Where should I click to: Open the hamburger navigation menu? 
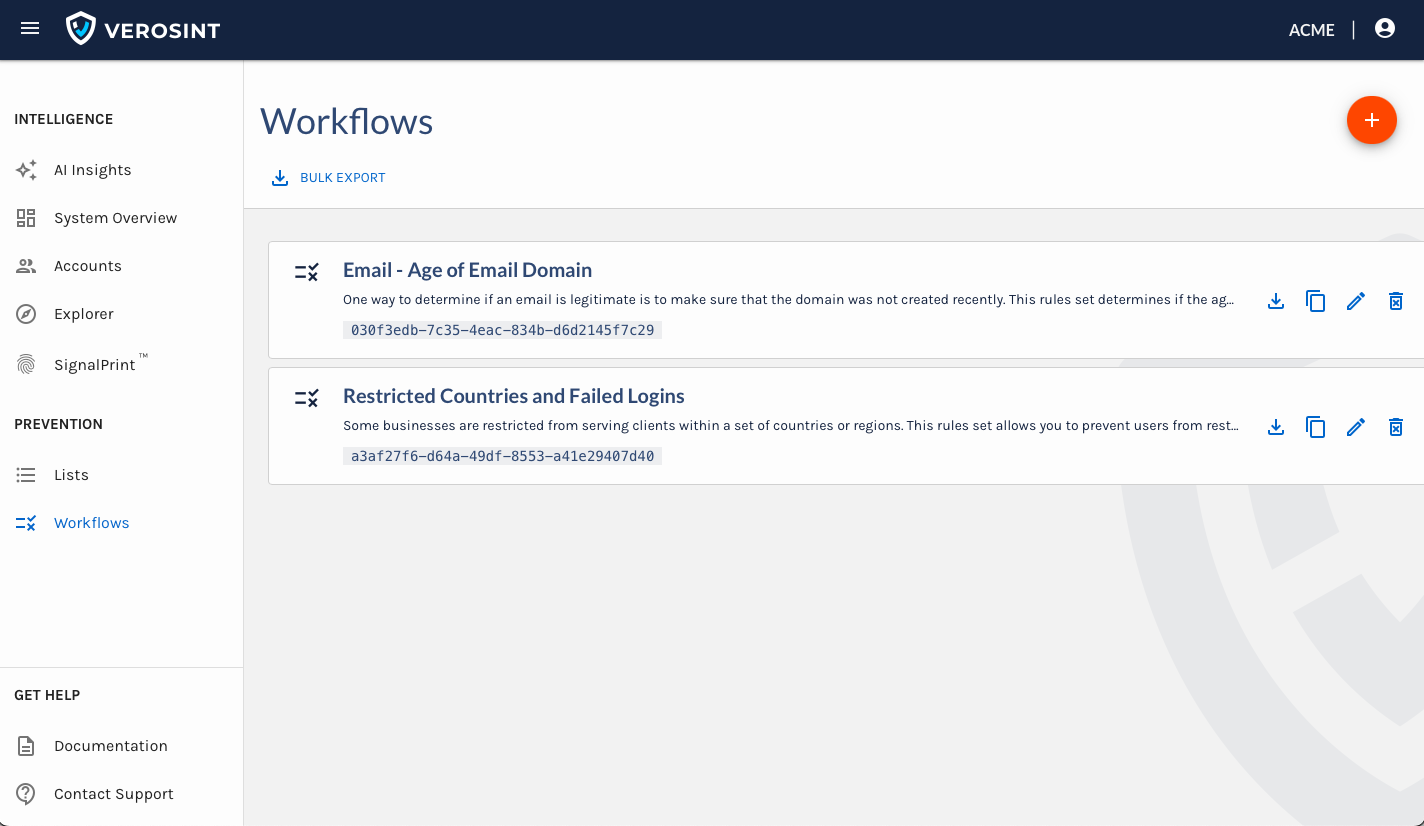(x=30, y=29)
